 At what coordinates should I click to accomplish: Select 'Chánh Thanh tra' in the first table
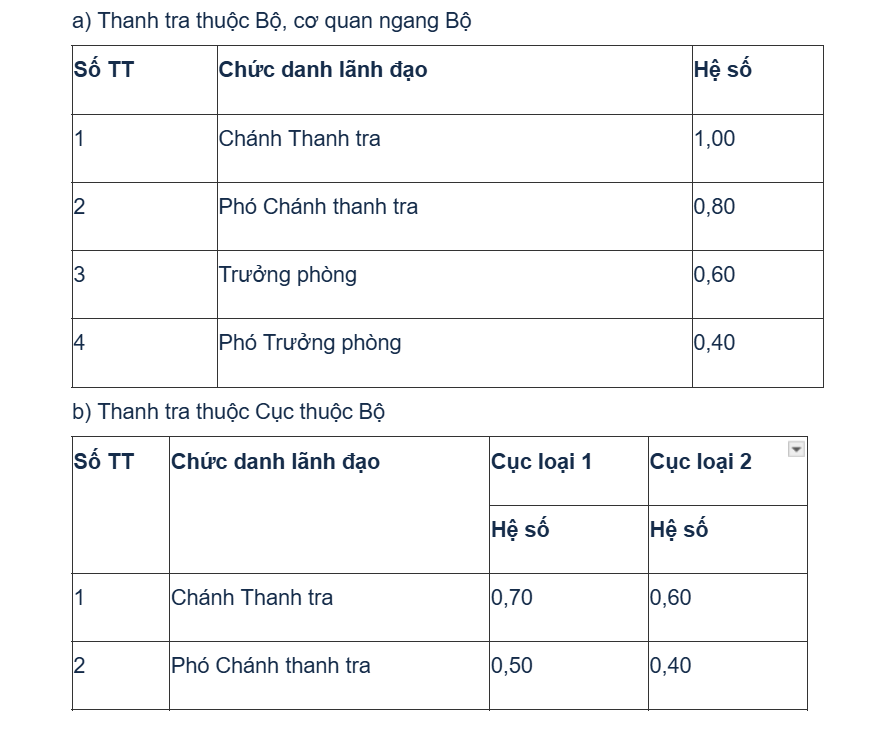tap(300, 139)
